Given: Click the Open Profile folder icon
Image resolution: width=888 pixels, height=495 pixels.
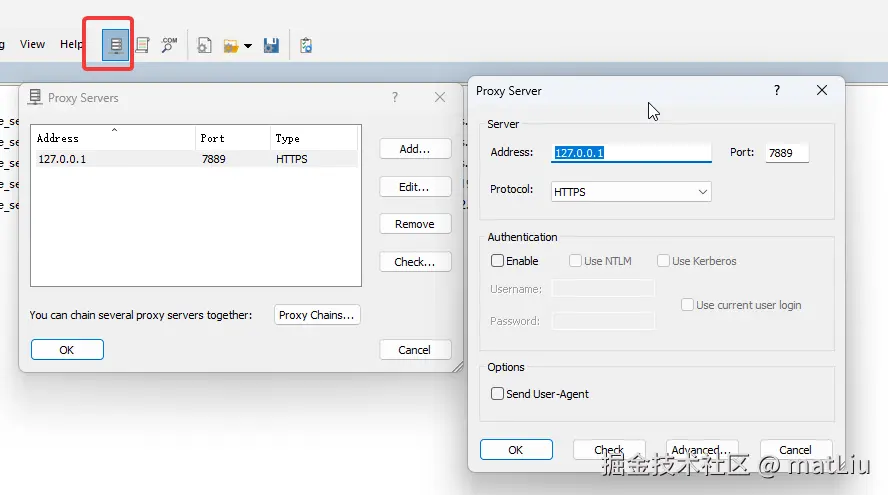Looking at the screenshot, I should point(230,46).
